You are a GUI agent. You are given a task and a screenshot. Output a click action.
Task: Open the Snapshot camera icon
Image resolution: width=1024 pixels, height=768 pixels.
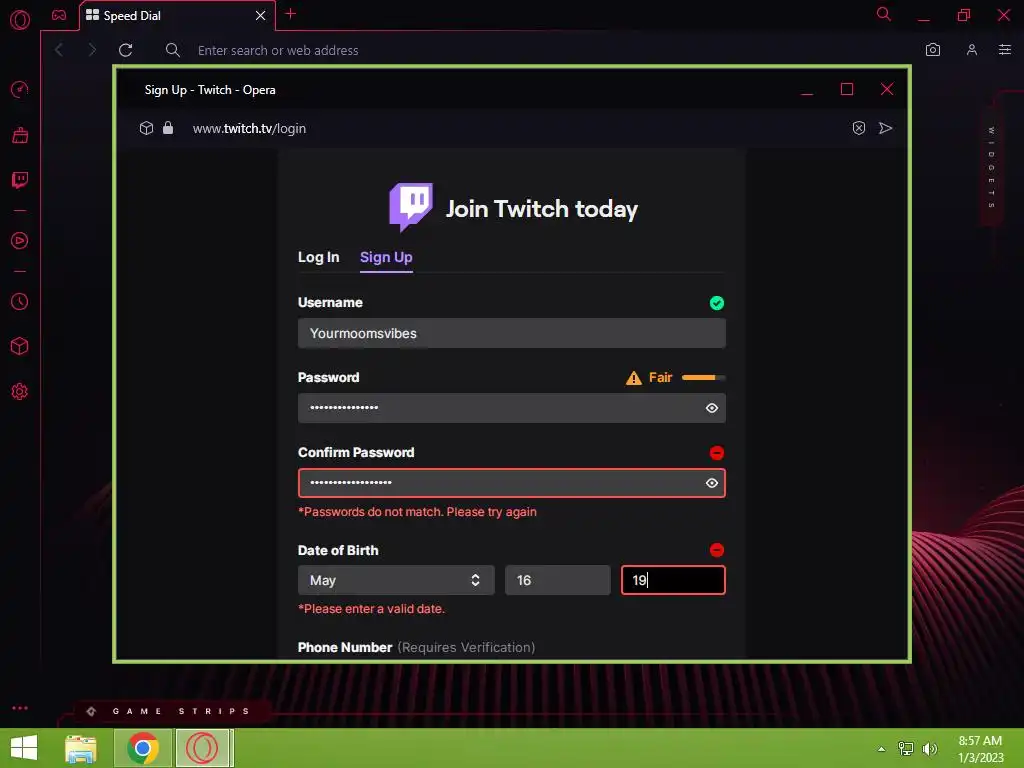coord(933,50)
